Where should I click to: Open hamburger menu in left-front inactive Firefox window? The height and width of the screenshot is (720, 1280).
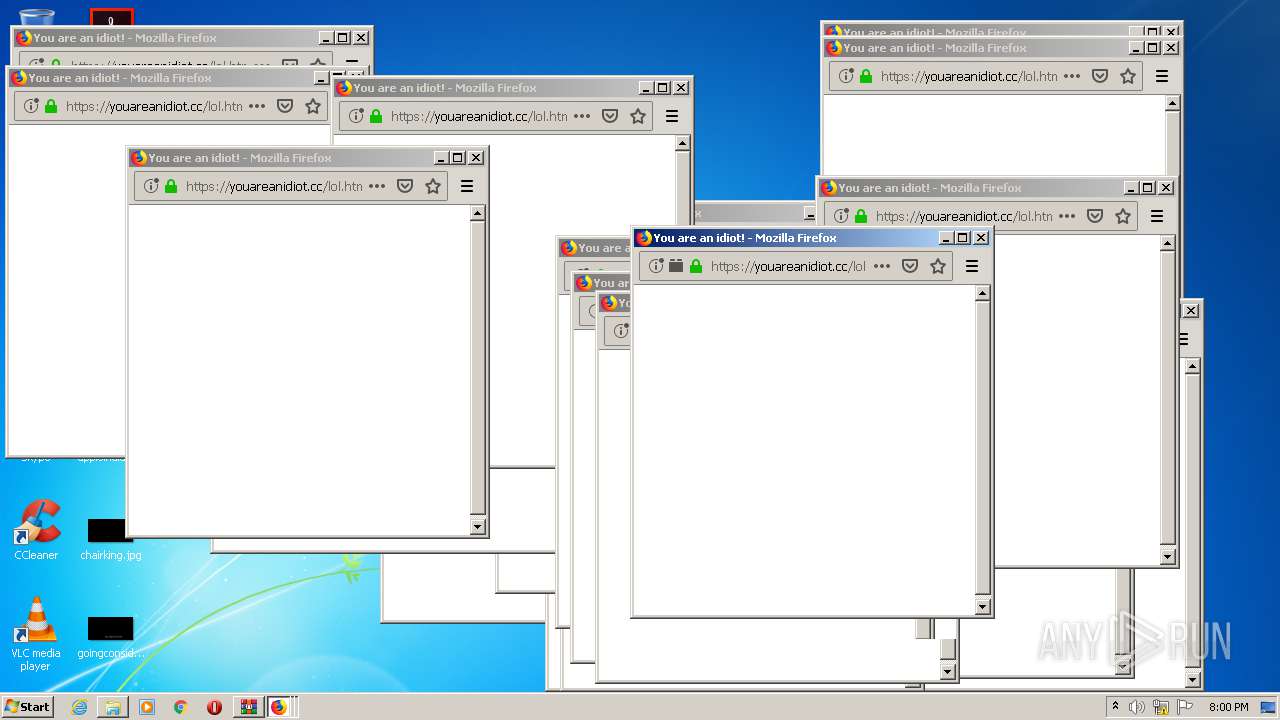click(467, 186)
